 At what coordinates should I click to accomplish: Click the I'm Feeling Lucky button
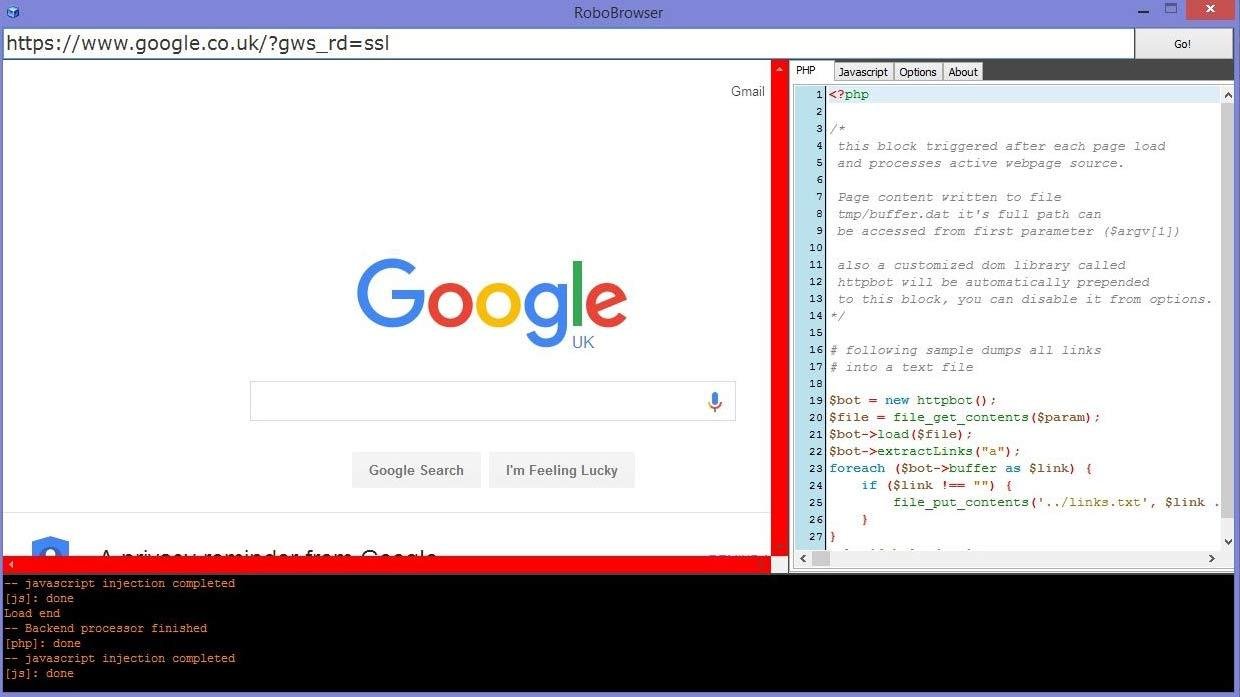(x=561, y=470)
